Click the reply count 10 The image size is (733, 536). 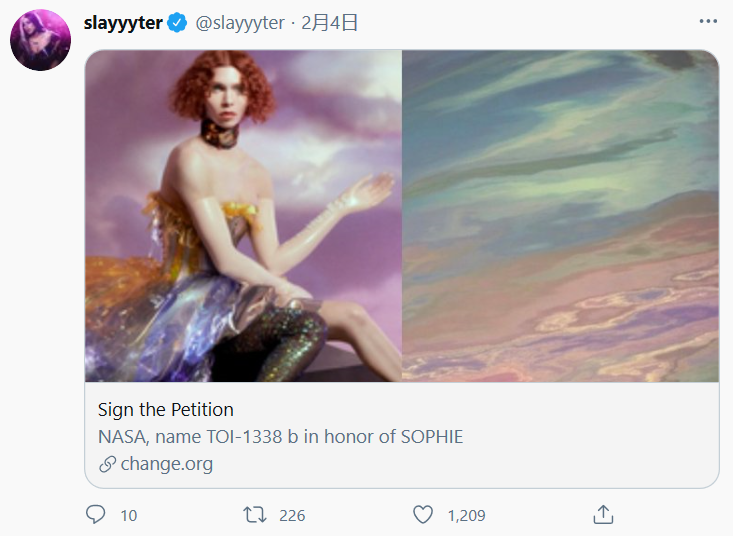coord(129,516)
